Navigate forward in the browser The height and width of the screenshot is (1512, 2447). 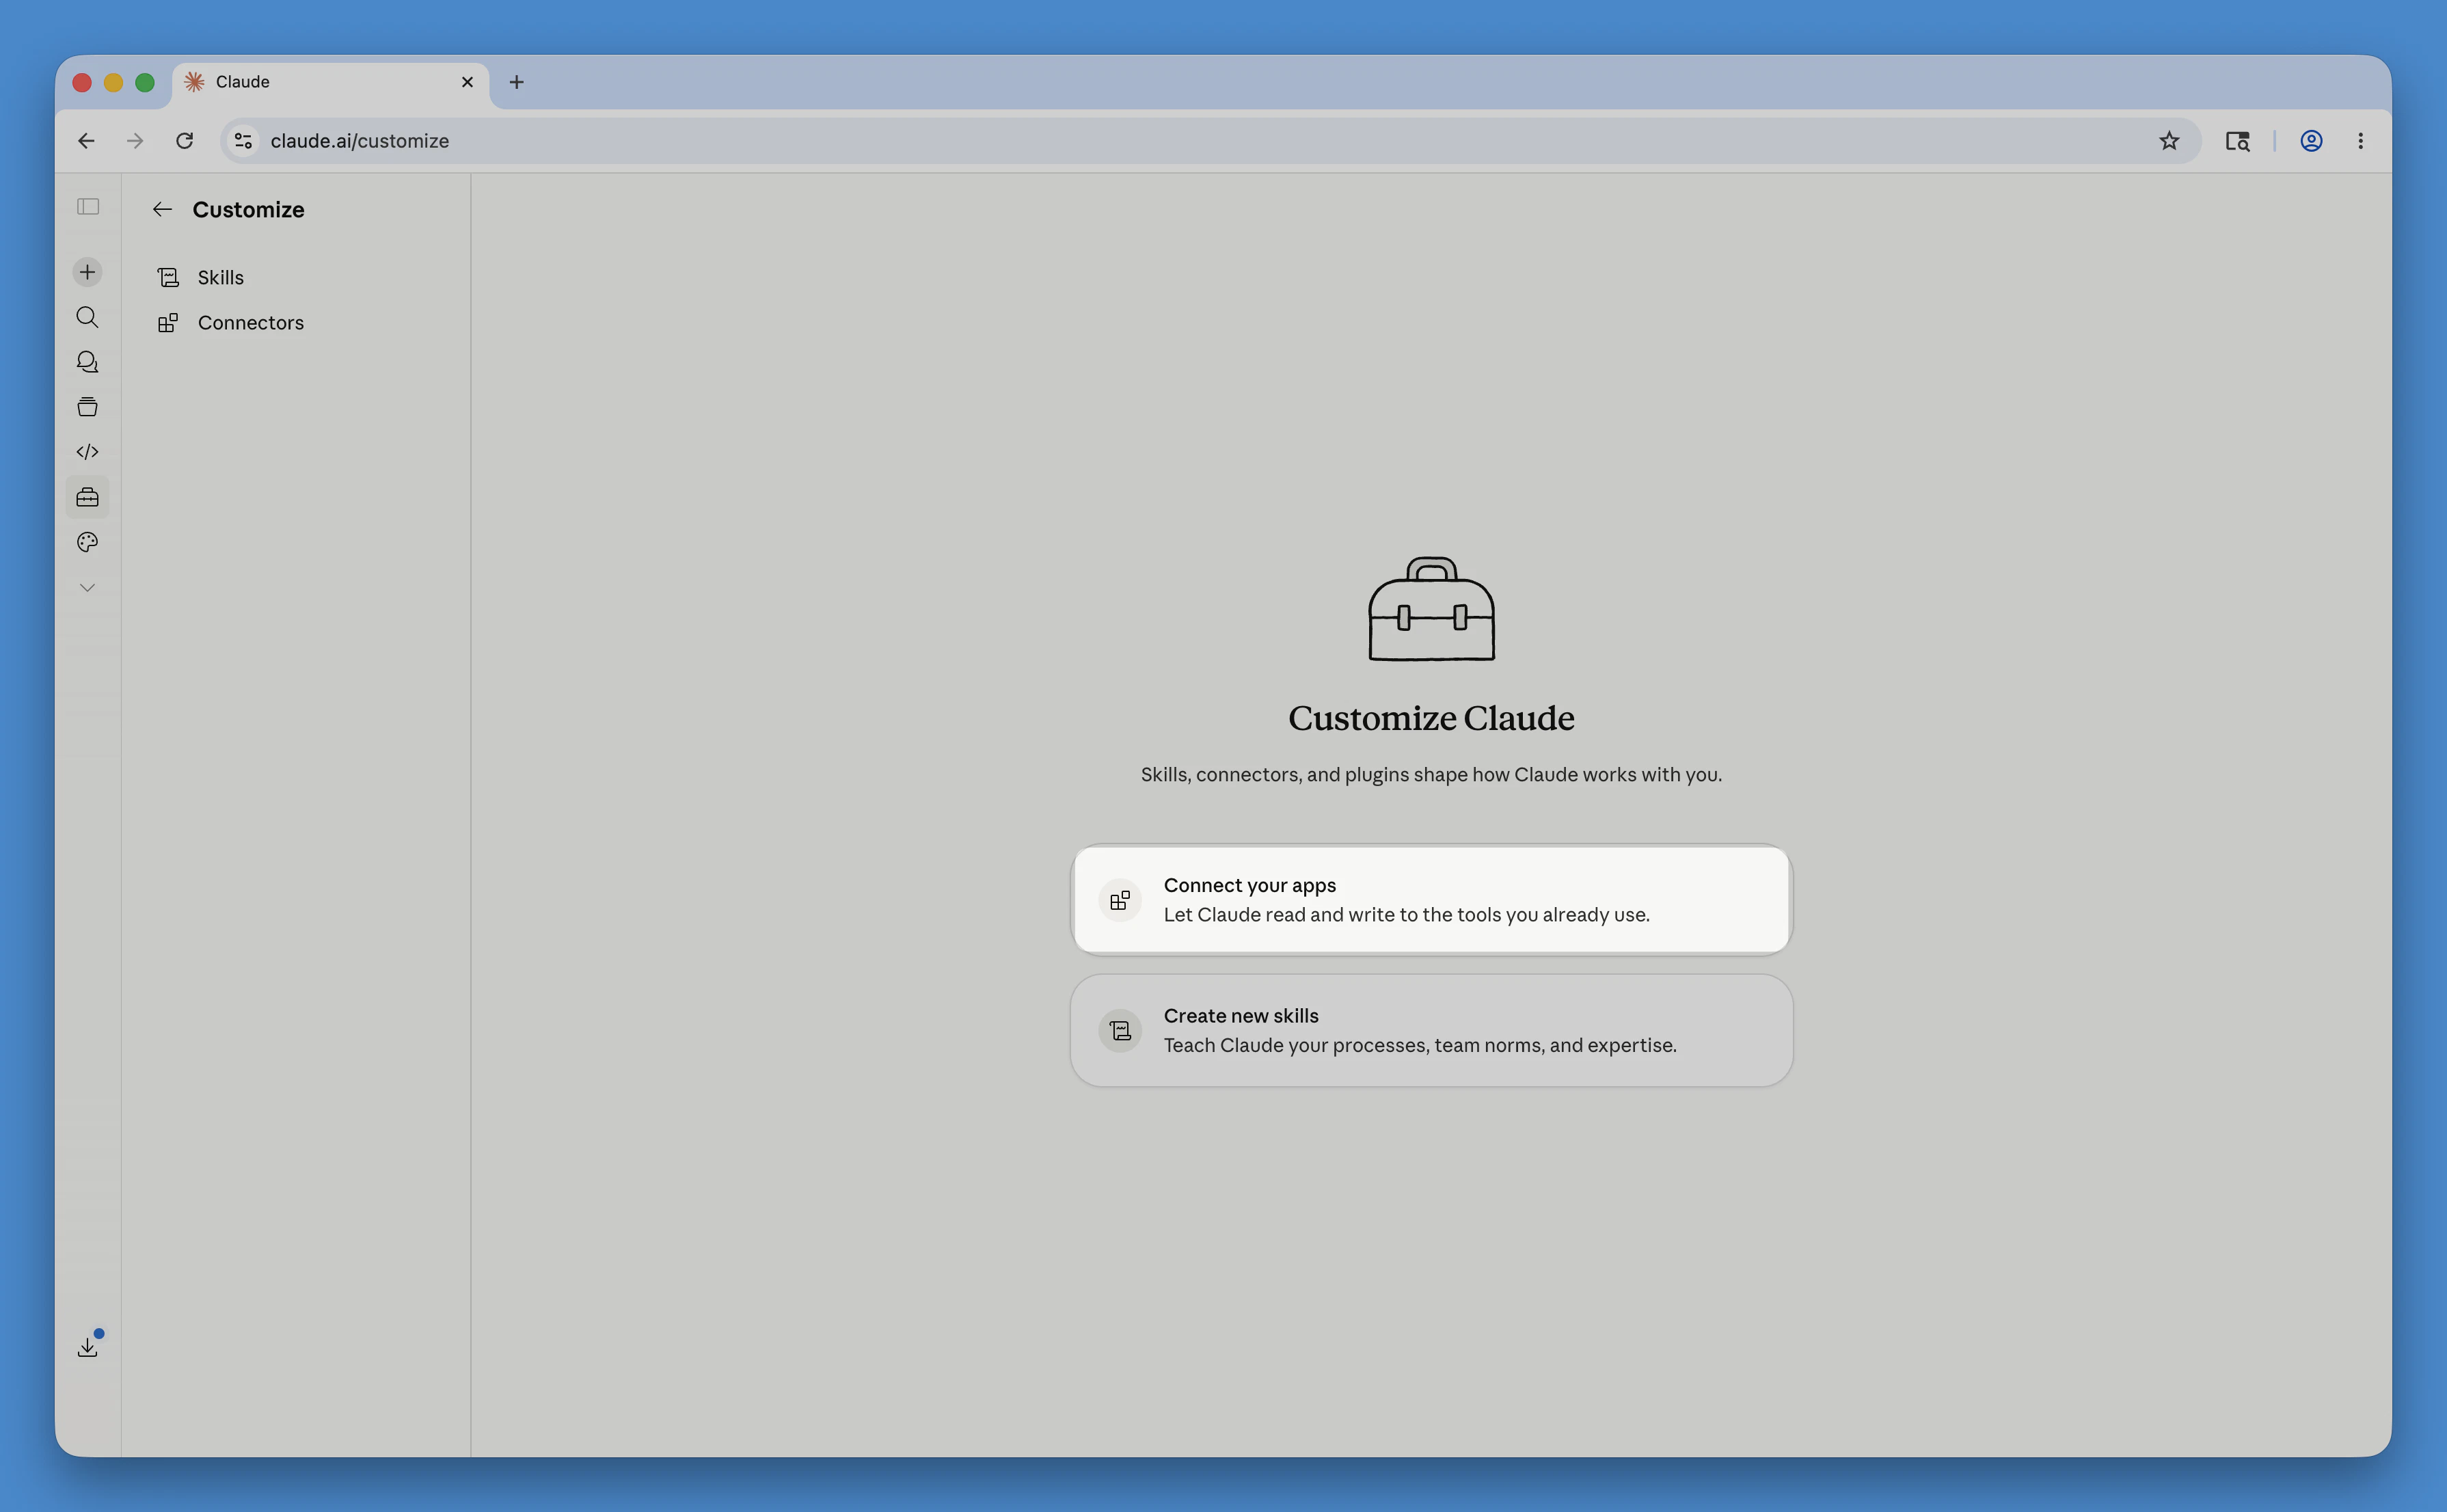point(135,141)
